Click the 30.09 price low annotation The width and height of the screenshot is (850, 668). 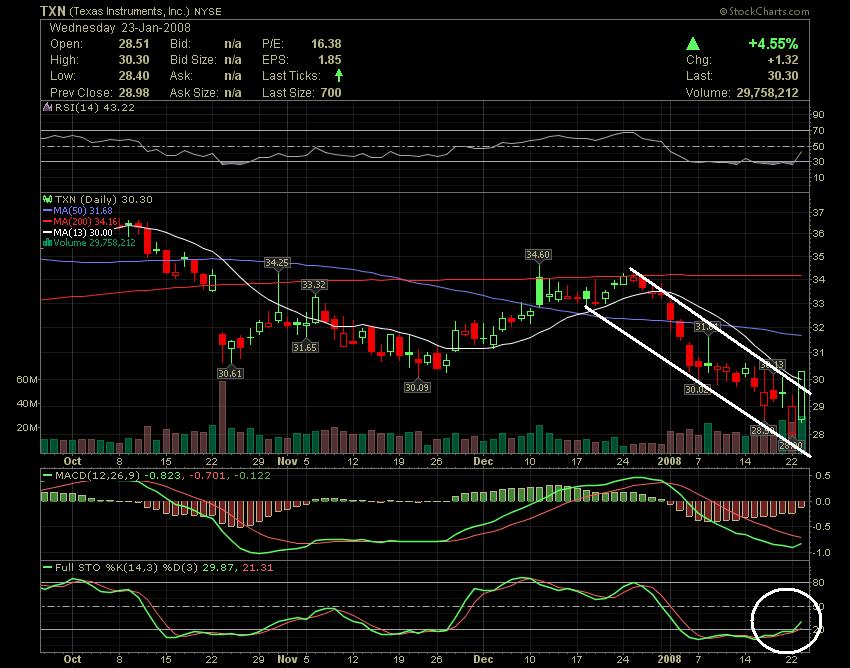[417, 387]
